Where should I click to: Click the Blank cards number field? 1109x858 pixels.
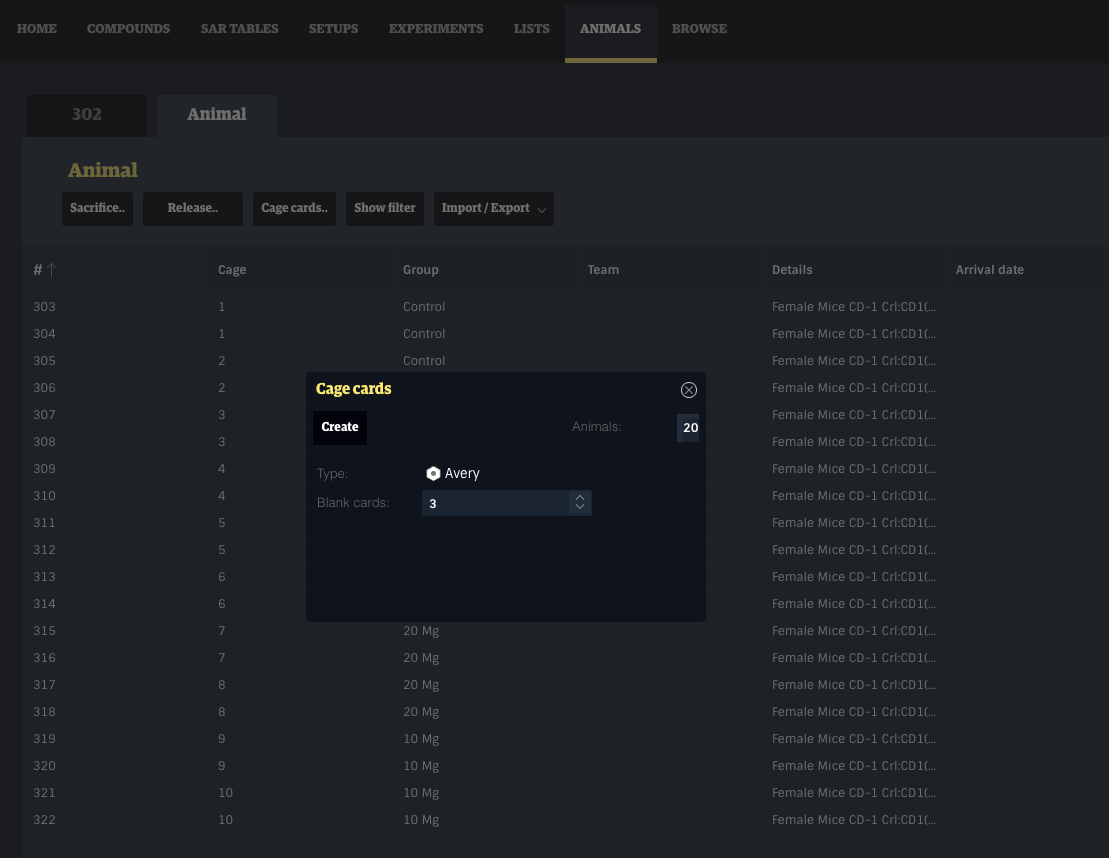pyautogui.click(x=495, y=503)
